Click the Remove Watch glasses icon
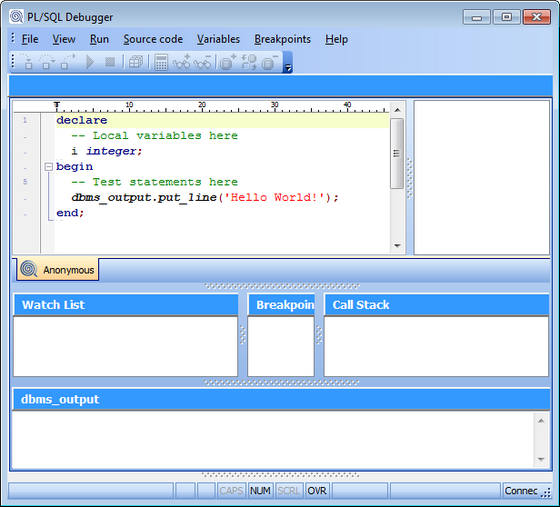 click(x=202, y=62)
